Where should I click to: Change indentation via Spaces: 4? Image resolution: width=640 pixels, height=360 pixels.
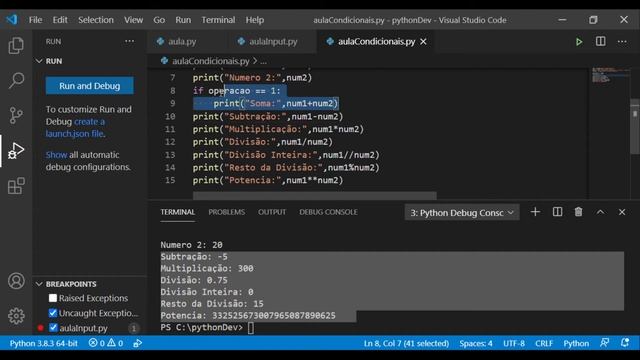476,343
